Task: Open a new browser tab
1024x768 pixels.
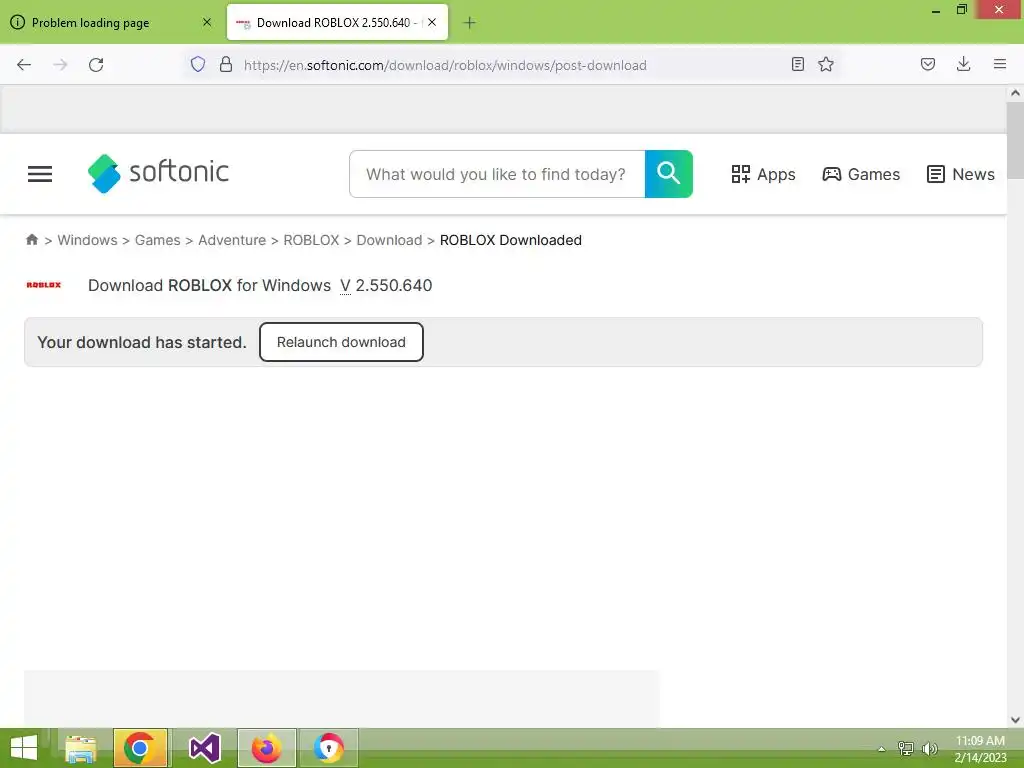Action: point(469,23)
